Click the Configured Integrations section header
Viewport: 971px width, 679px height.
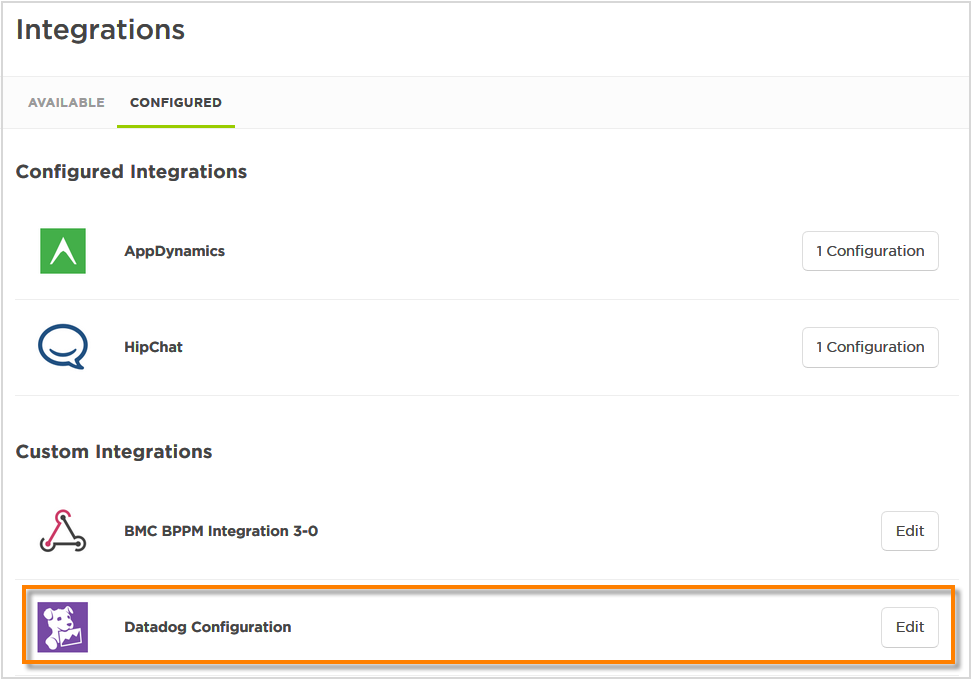coord(131,171)
